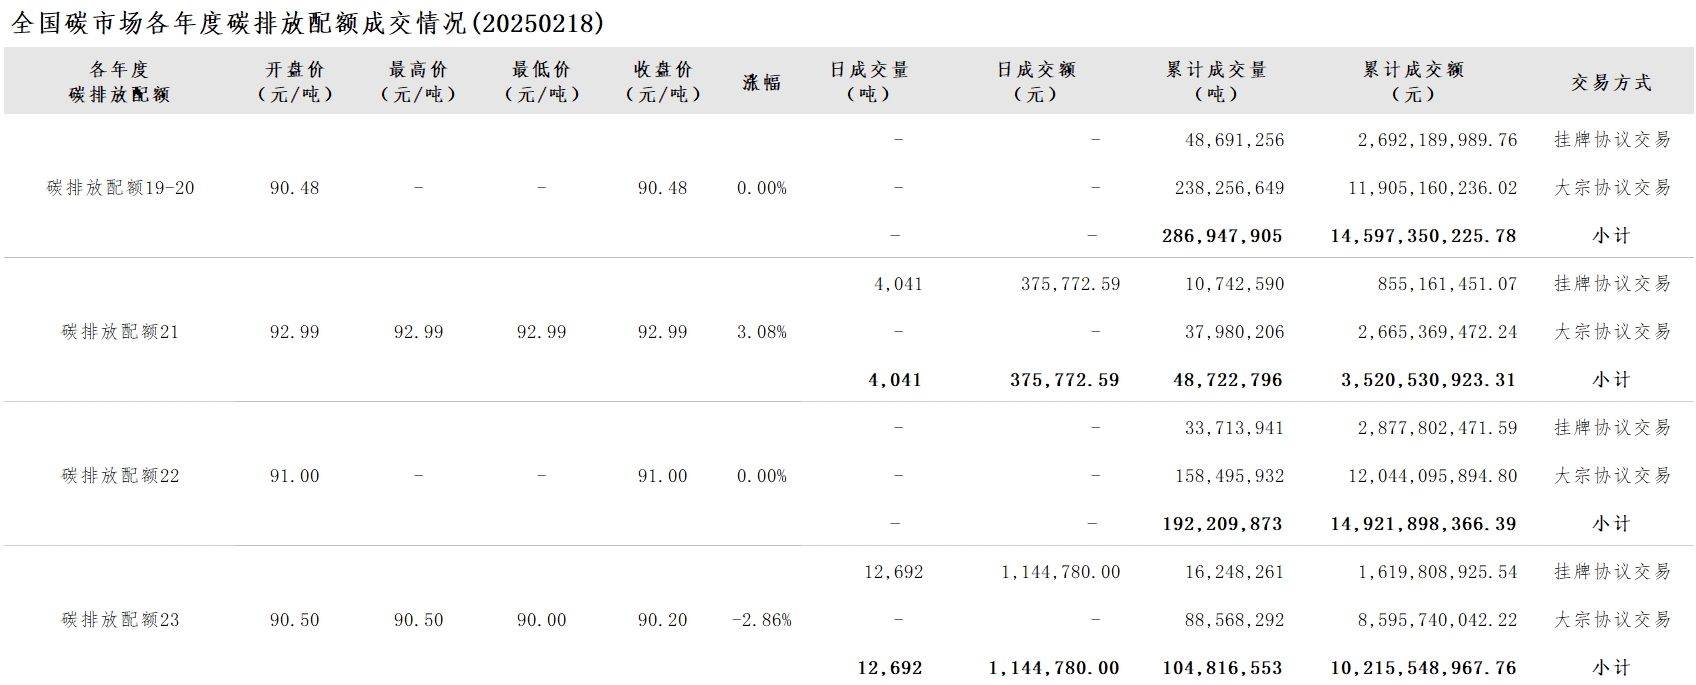Image resolution: width=1696 pixels, height=685 pixels.
Task: Select the 交易方式 column header
Action: pyautogui.click(x=1611, y=83)
